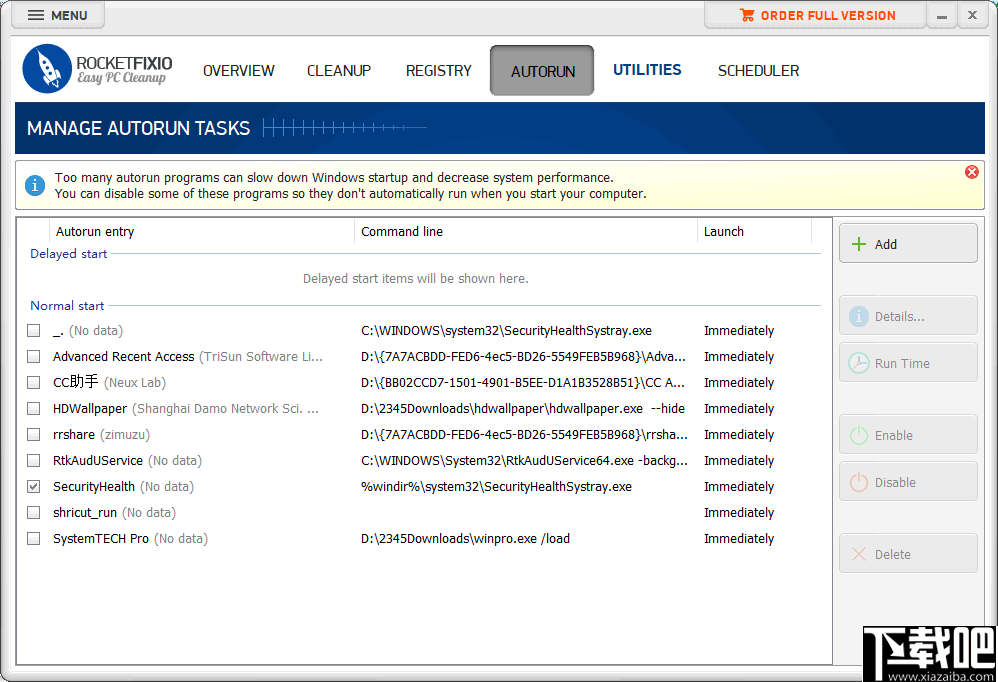
Task: Tick the rrshare checkbox
Action: click(x=34, y=435)
